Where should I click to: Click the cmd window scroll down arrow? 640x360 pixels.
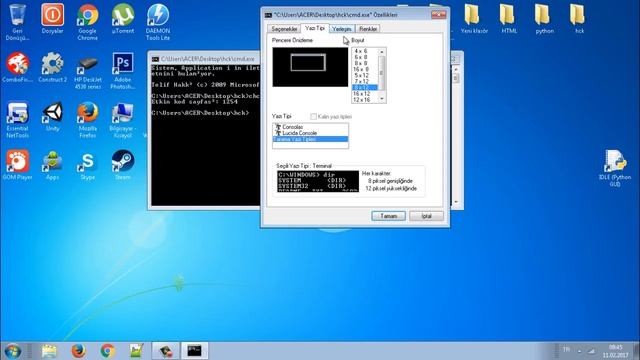click(456, 202)
